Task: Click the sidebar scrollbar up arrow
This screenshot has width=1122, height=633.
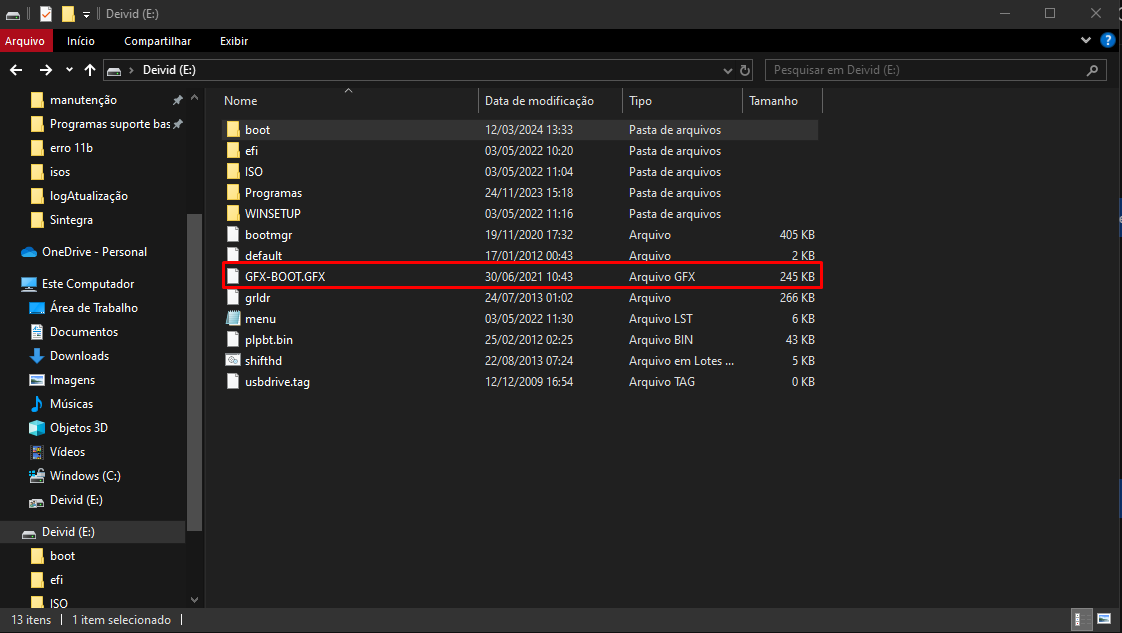Action: point(195,97)
